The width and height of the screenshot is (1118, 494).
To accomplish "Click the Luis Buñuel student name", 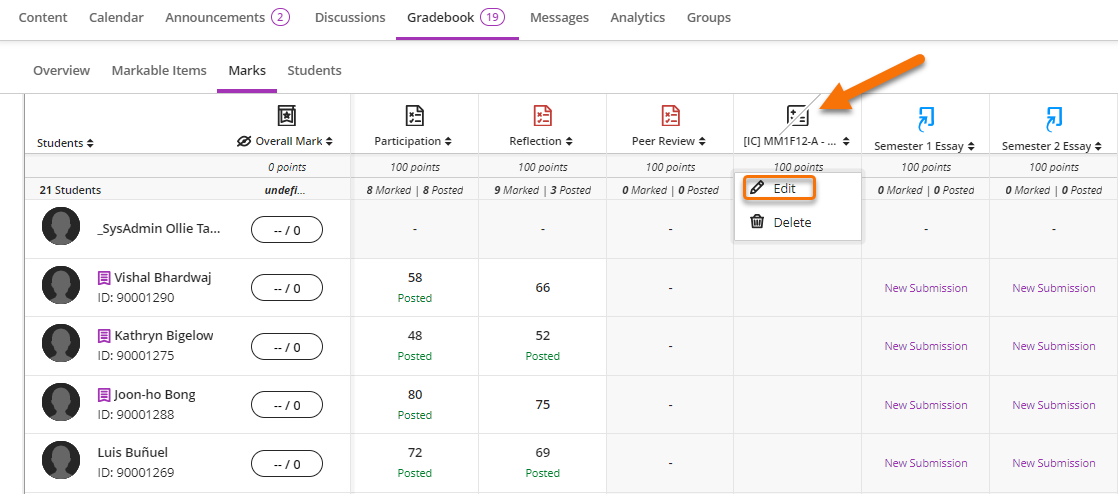I will coord(133,453).
